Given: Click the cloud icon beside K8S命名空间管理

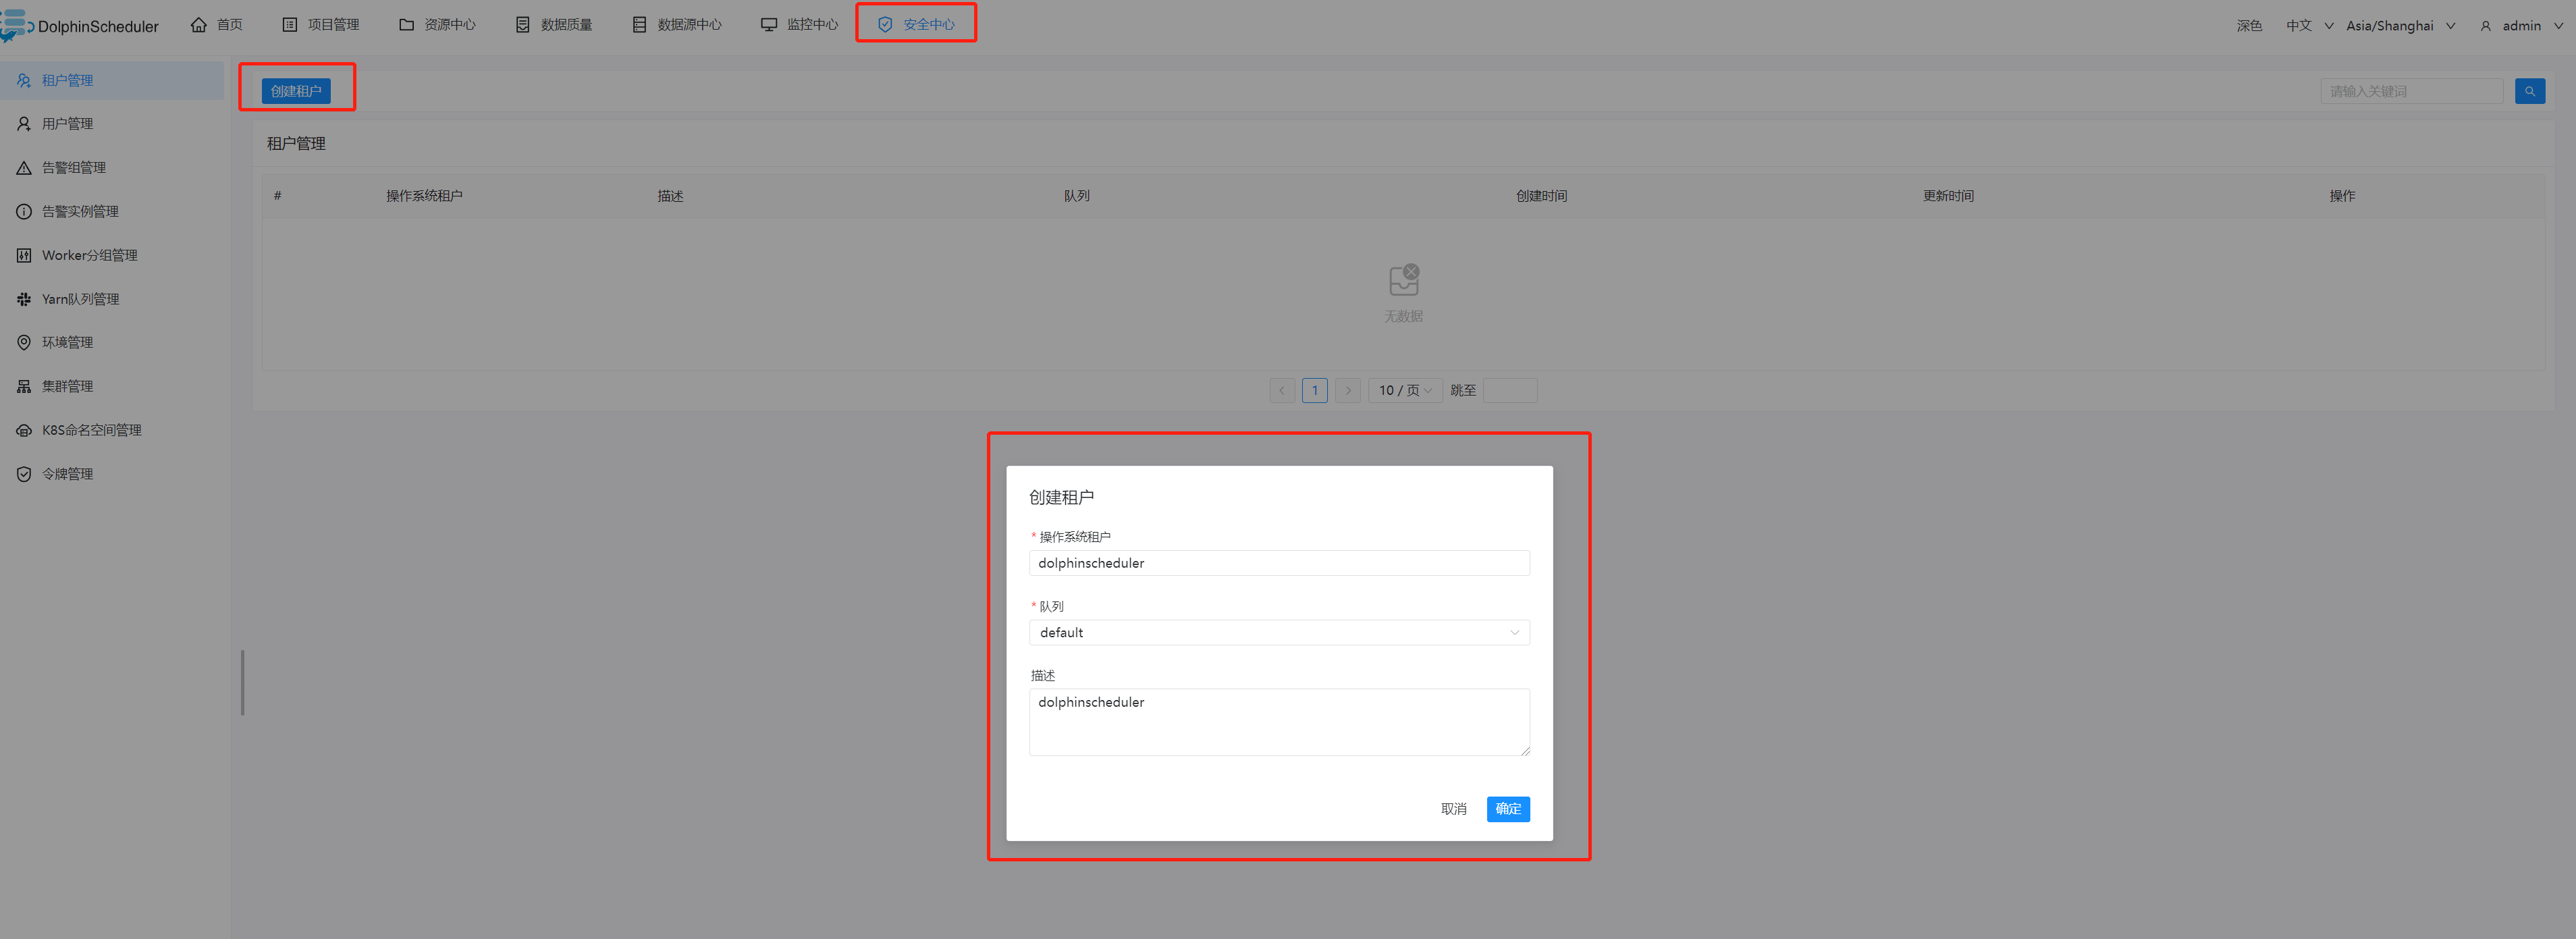Looking at the screenshot, I should (24, 430).
